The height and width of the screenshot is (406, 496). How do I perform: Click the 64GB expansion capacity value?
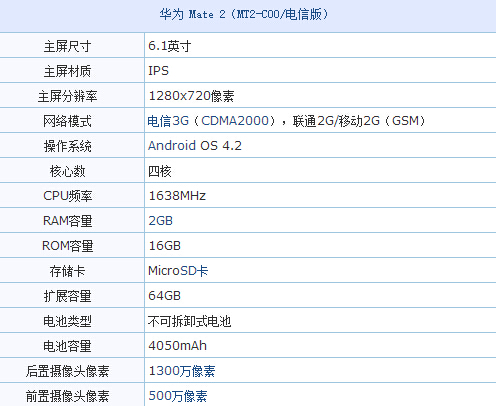164,296
